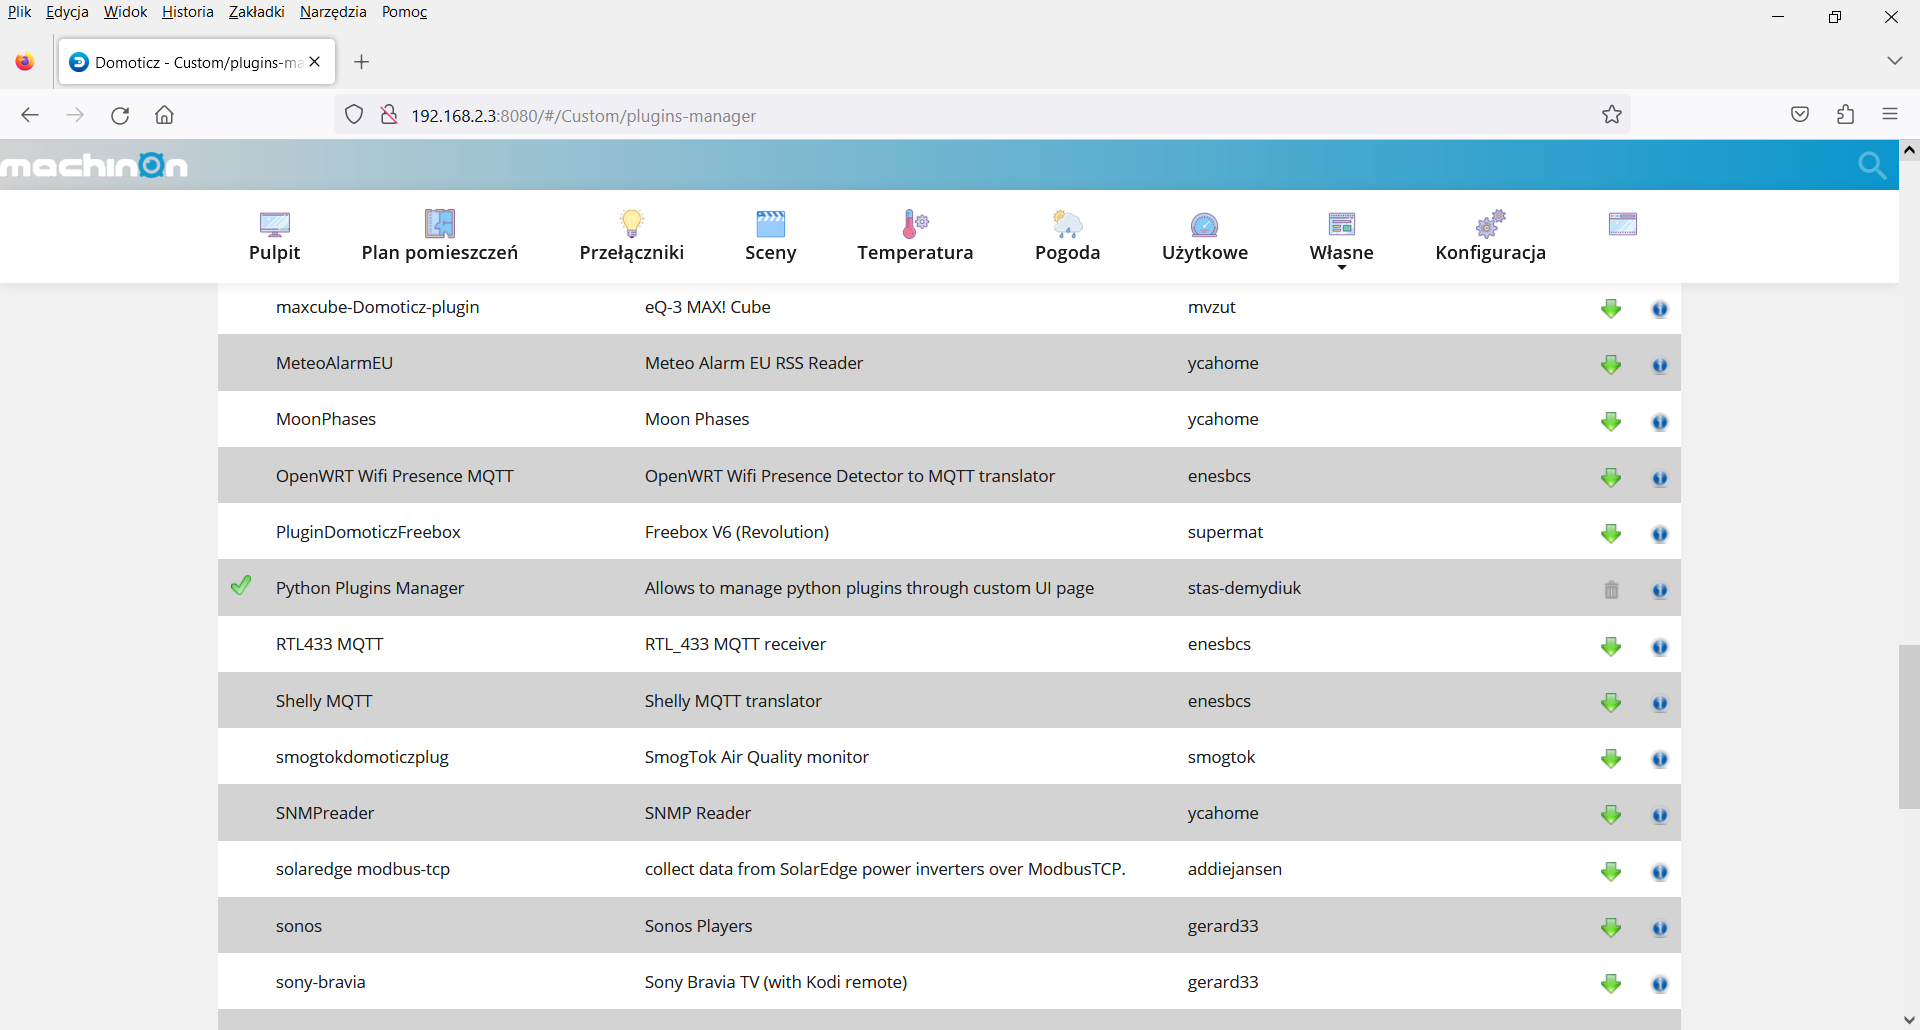Close the Domoticz browser tab
The height and width of the screenshot is (1030, 1920).
[x=315, y=62]
